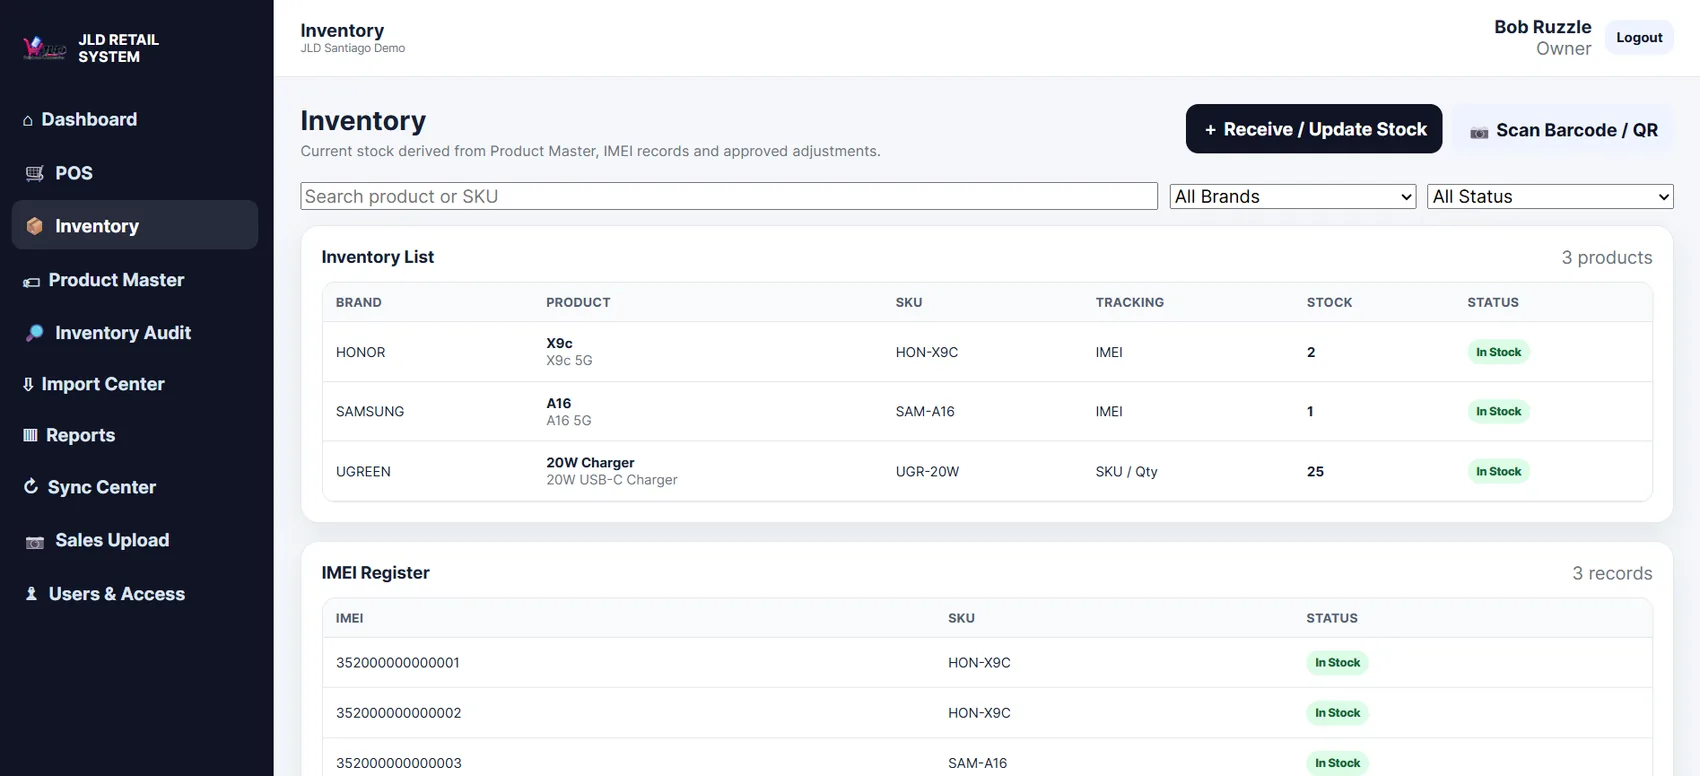Click the SKU / Qty tracking cell

click(x=1127, y=471)
